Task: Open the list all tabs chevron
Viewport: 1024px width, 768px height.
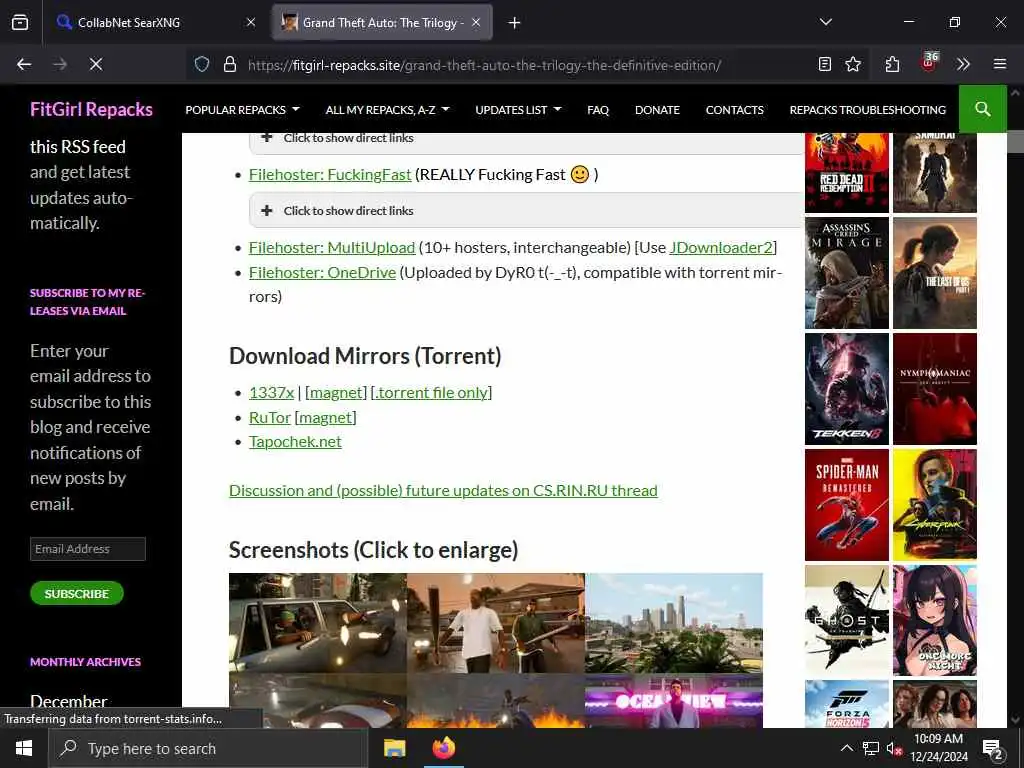Action: point(825,22)
